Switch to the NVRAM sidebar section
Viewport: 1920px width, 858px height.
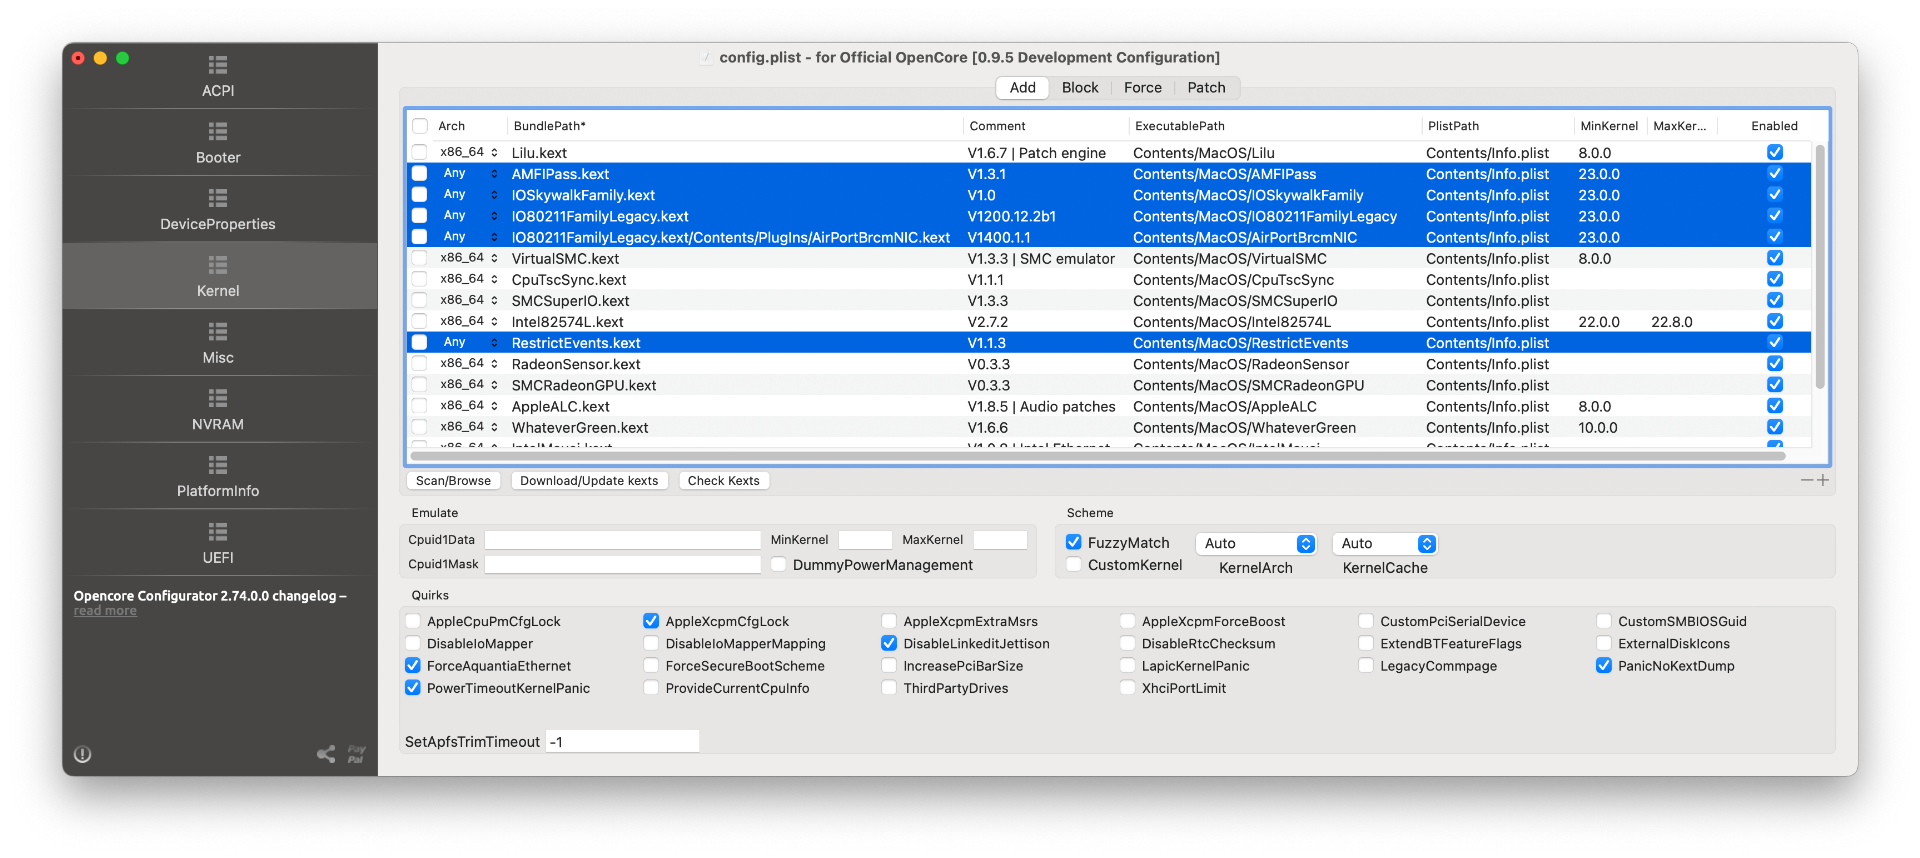click(x=218, y=411)
